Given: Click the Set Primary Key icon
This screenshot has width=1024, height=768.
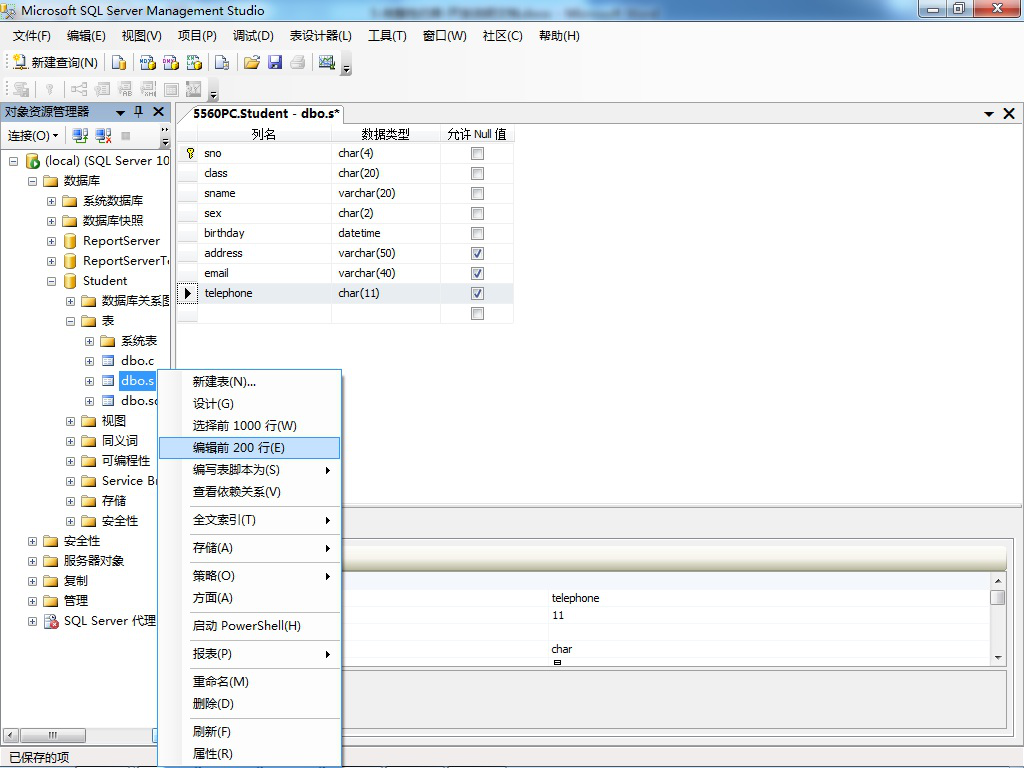Looking at the screenshot, I should 49,89.
